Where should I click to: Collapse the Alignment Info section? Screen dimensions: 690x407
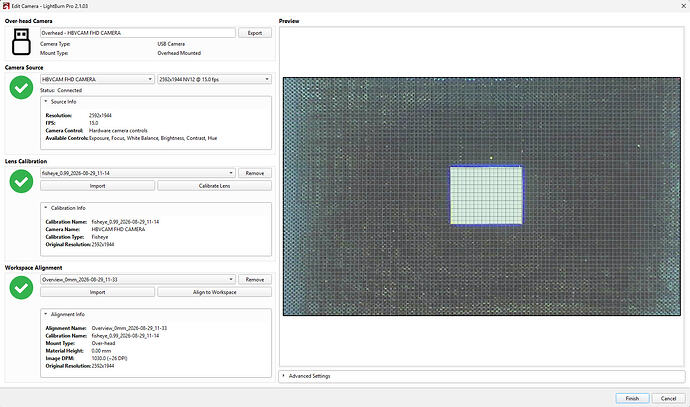[45, 314]
